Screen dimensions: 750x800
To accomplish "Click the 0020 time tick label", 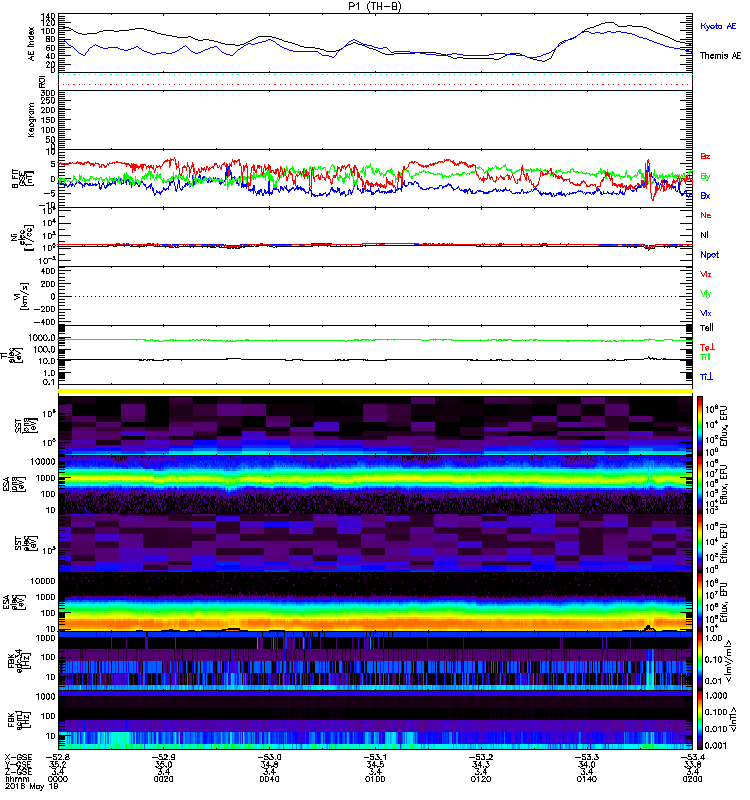I will (163, 779).
